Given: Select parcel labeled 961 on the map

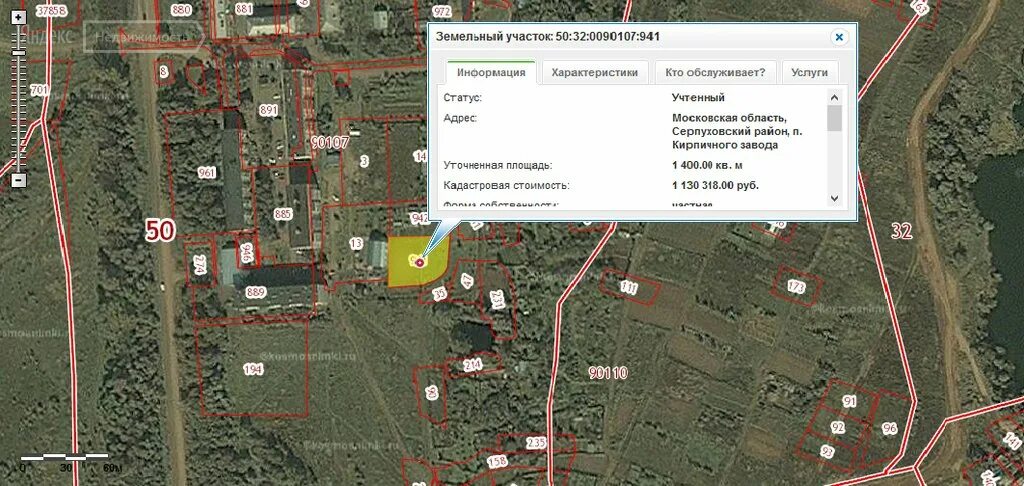Looking at the screenshot, I should 206,173.
